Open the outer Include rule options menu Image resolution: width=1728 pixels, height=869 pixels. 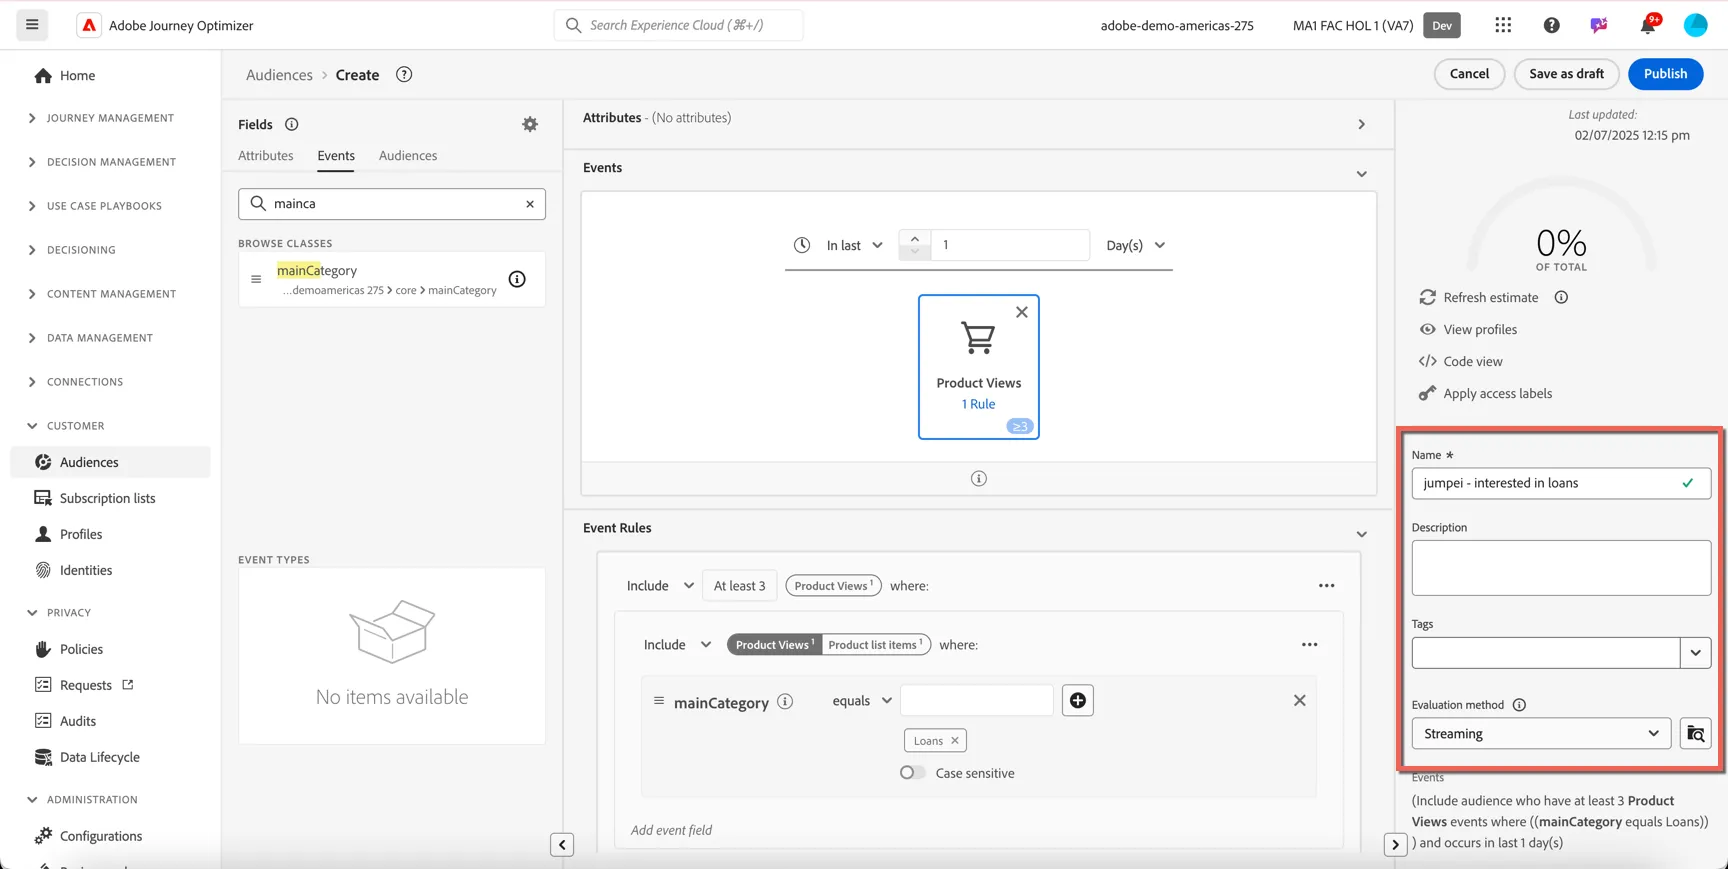click(1326, 586)
